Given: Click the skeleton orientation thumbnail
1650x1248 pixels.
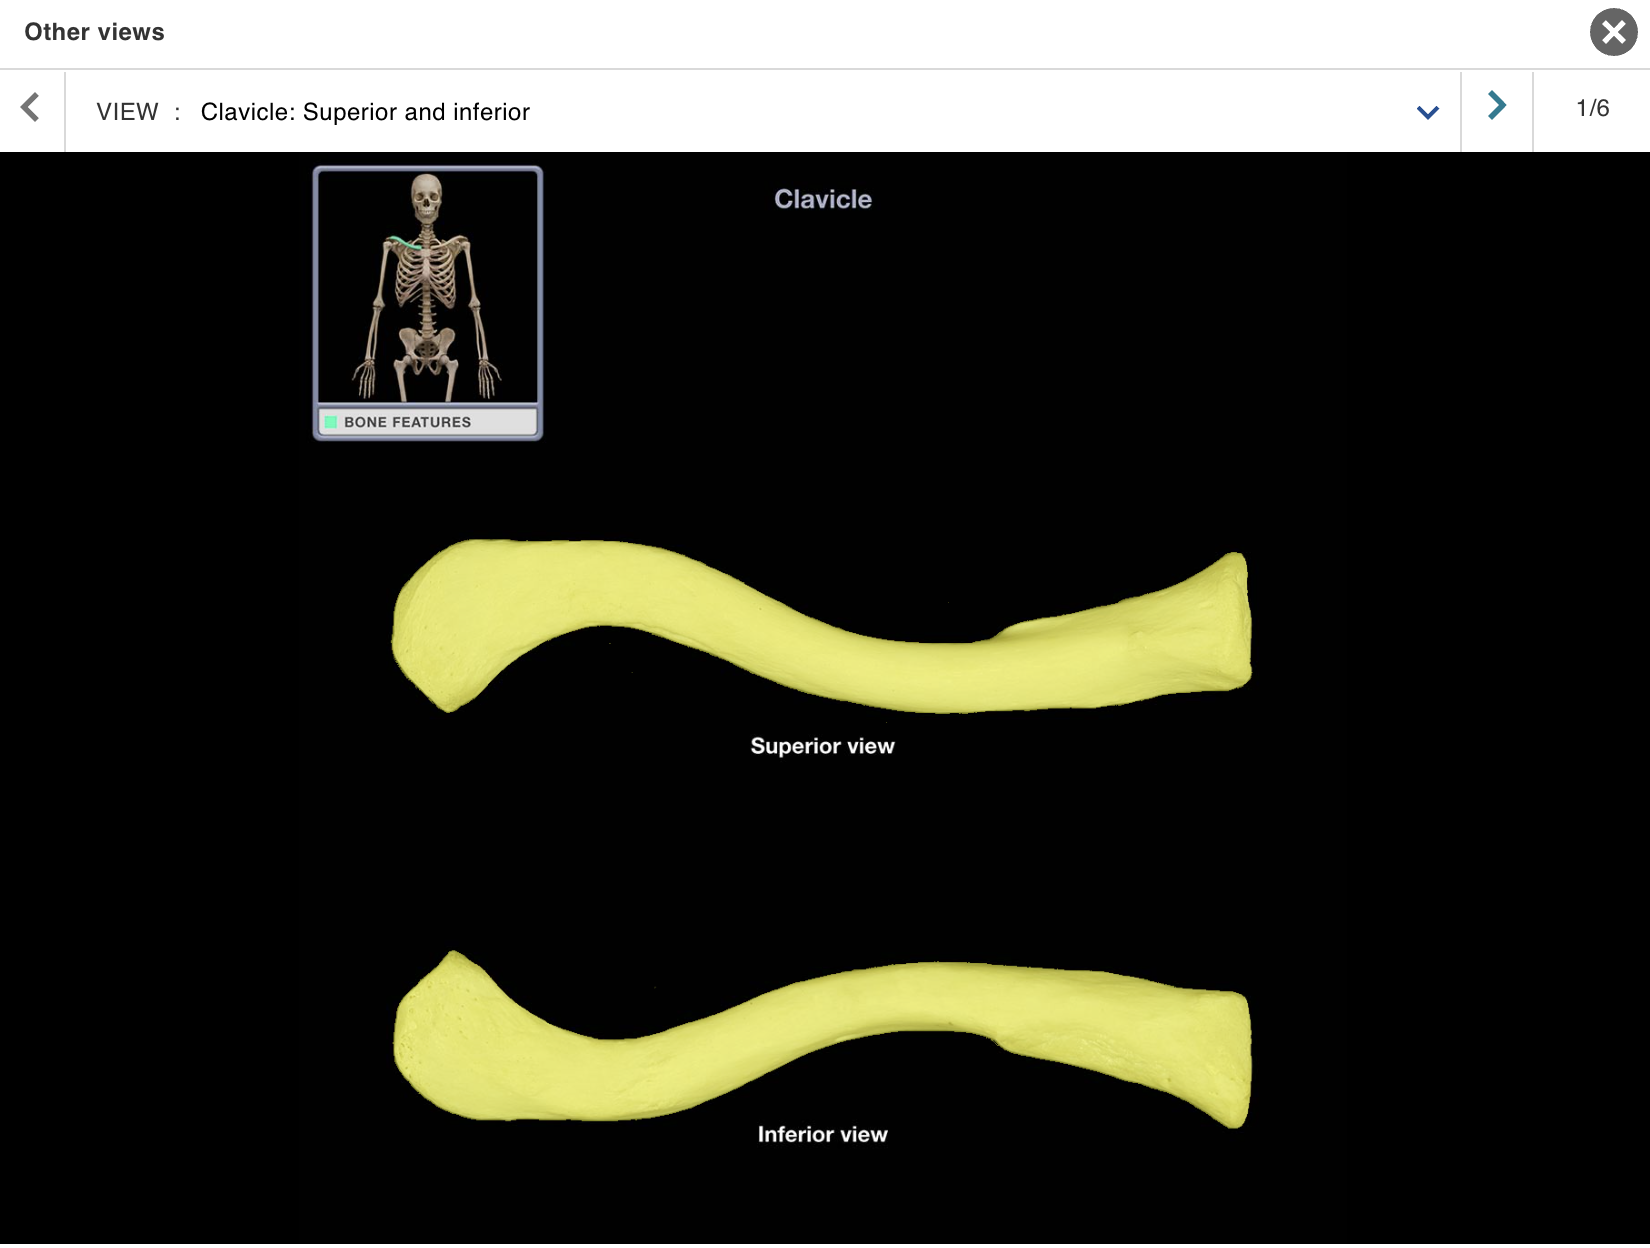Looking at the screenshot, I should (427, 290).
